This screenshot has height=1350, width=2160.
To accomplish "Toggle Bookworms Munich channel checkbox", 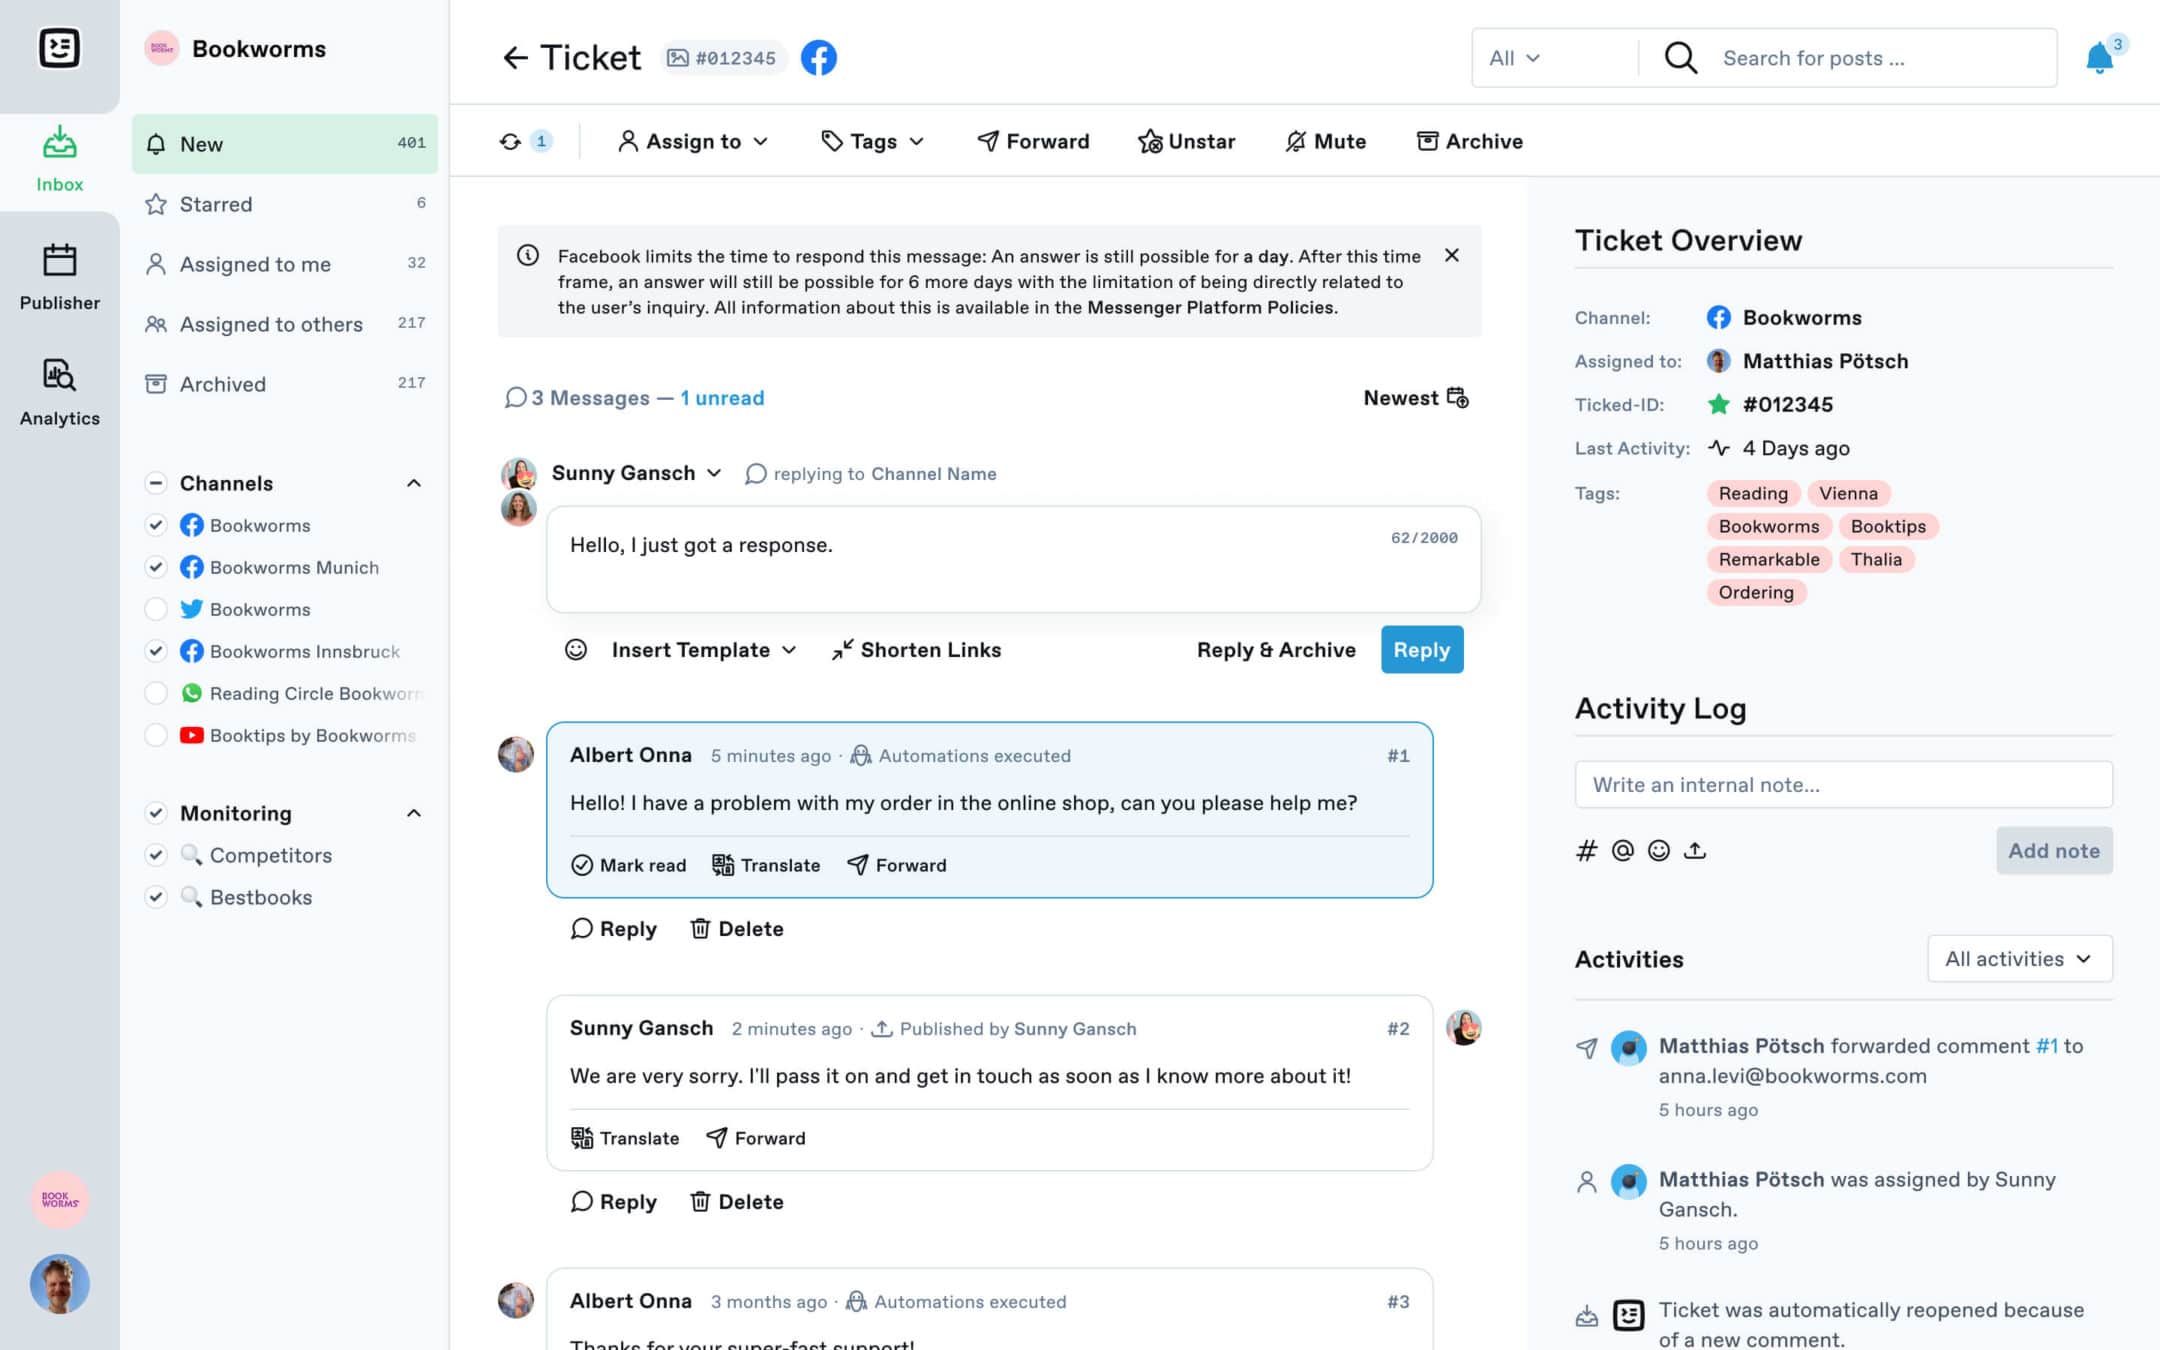I will (155, 567).
